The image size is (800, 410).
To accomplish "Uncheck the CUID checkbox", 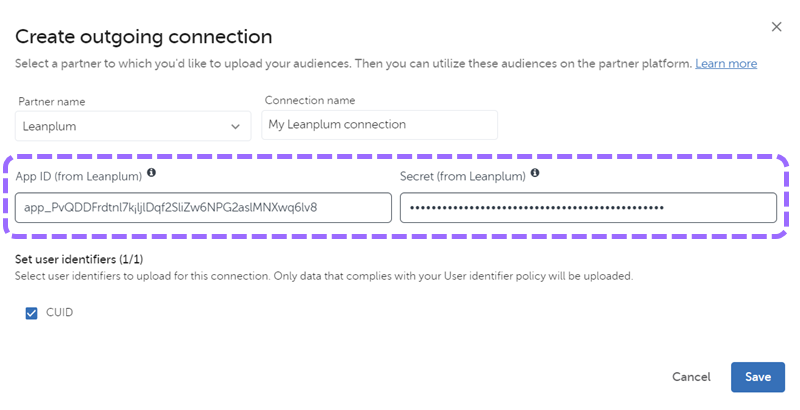I will click(x=32, y=313).
